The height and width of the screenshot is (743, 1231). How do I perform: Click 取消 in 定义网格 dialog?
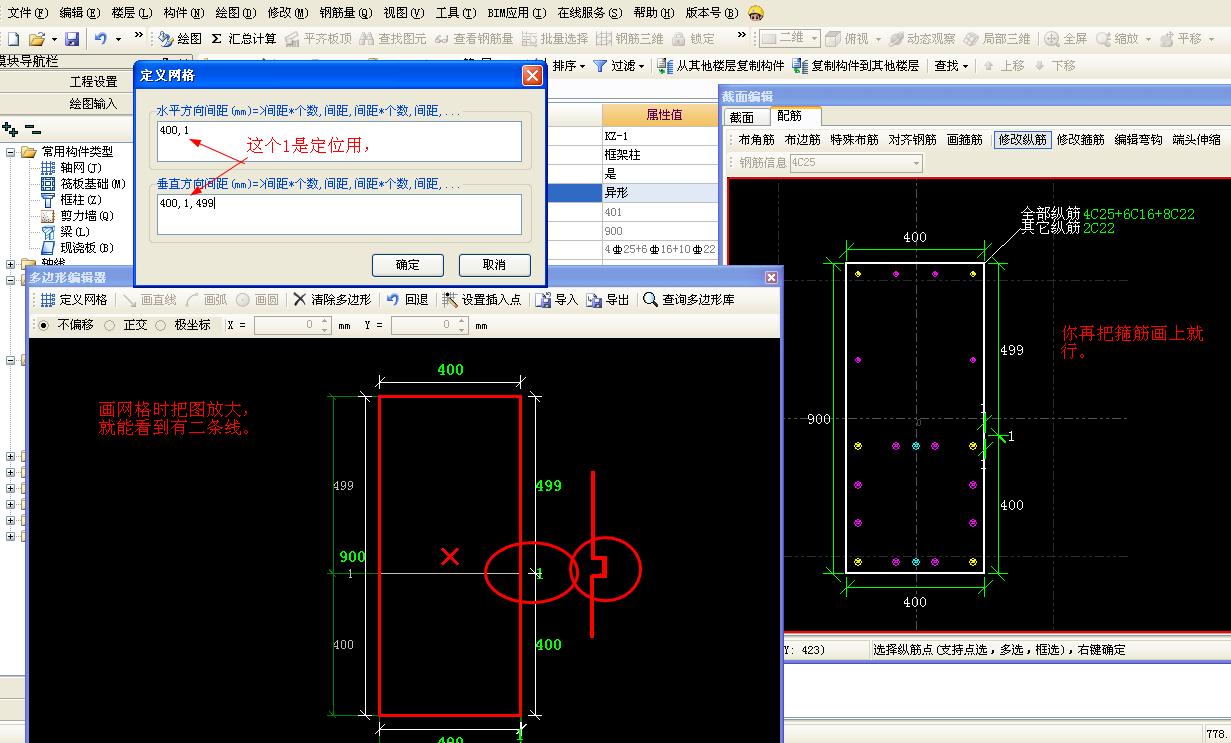click(494, 265)
